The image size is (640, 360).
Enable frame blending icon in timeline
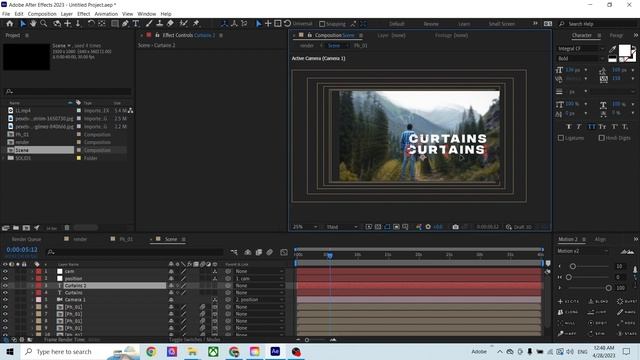pos(259,252)
